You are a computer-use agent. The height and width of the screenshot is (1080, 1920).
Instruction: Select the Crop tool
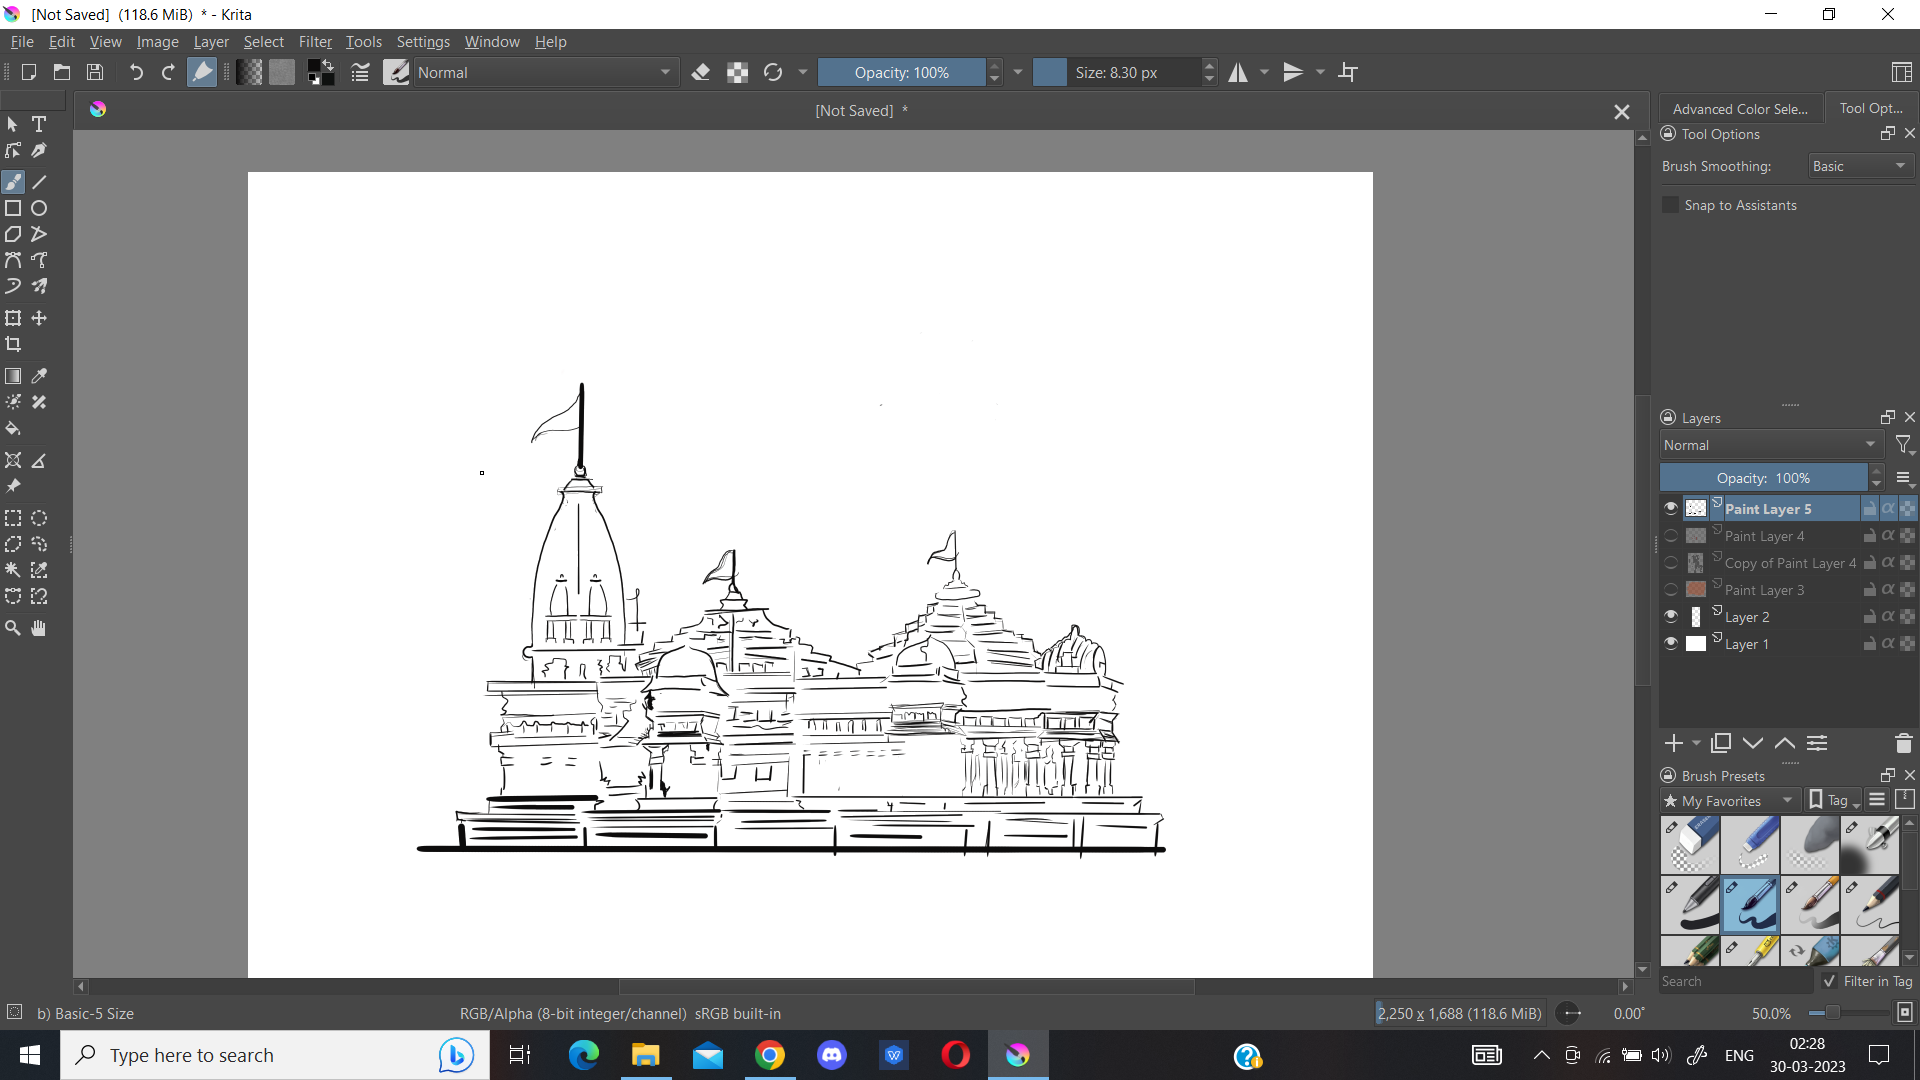click(x=13, y=344)
